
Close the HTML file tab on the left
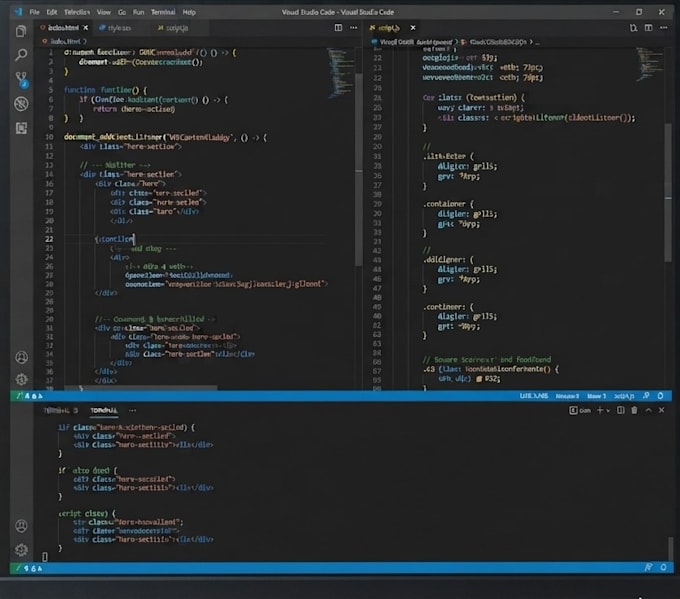(85, 28)
